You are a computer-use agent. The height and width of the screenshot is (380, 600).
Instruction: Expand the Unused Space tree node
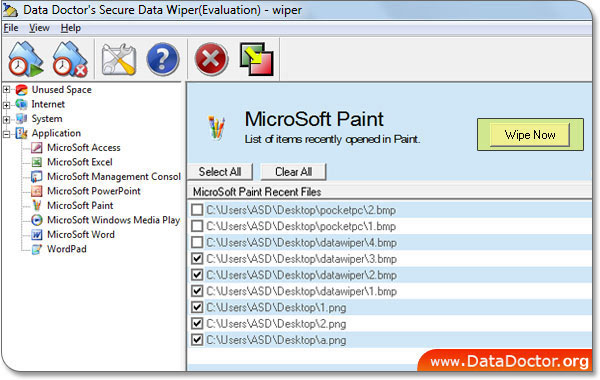click(x=7, y=90)
